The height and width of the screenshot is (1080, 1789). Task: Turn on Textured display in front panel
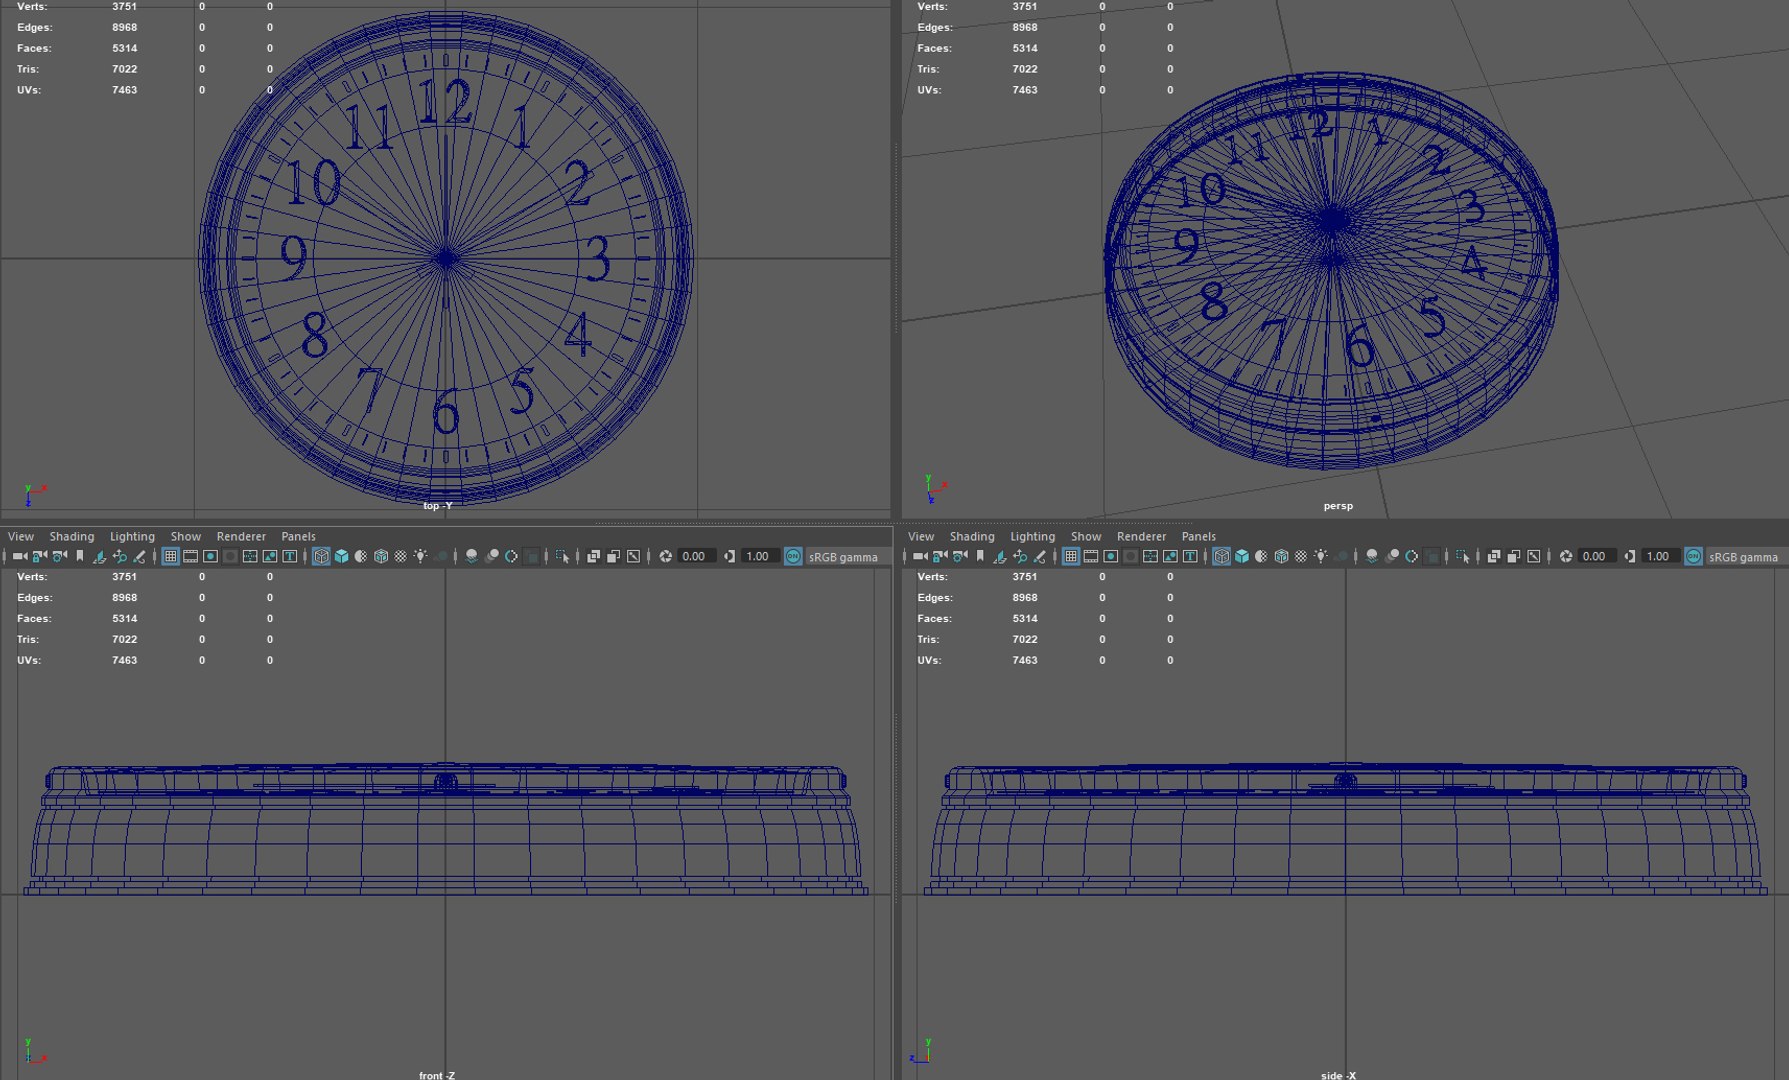coord(401,557)
